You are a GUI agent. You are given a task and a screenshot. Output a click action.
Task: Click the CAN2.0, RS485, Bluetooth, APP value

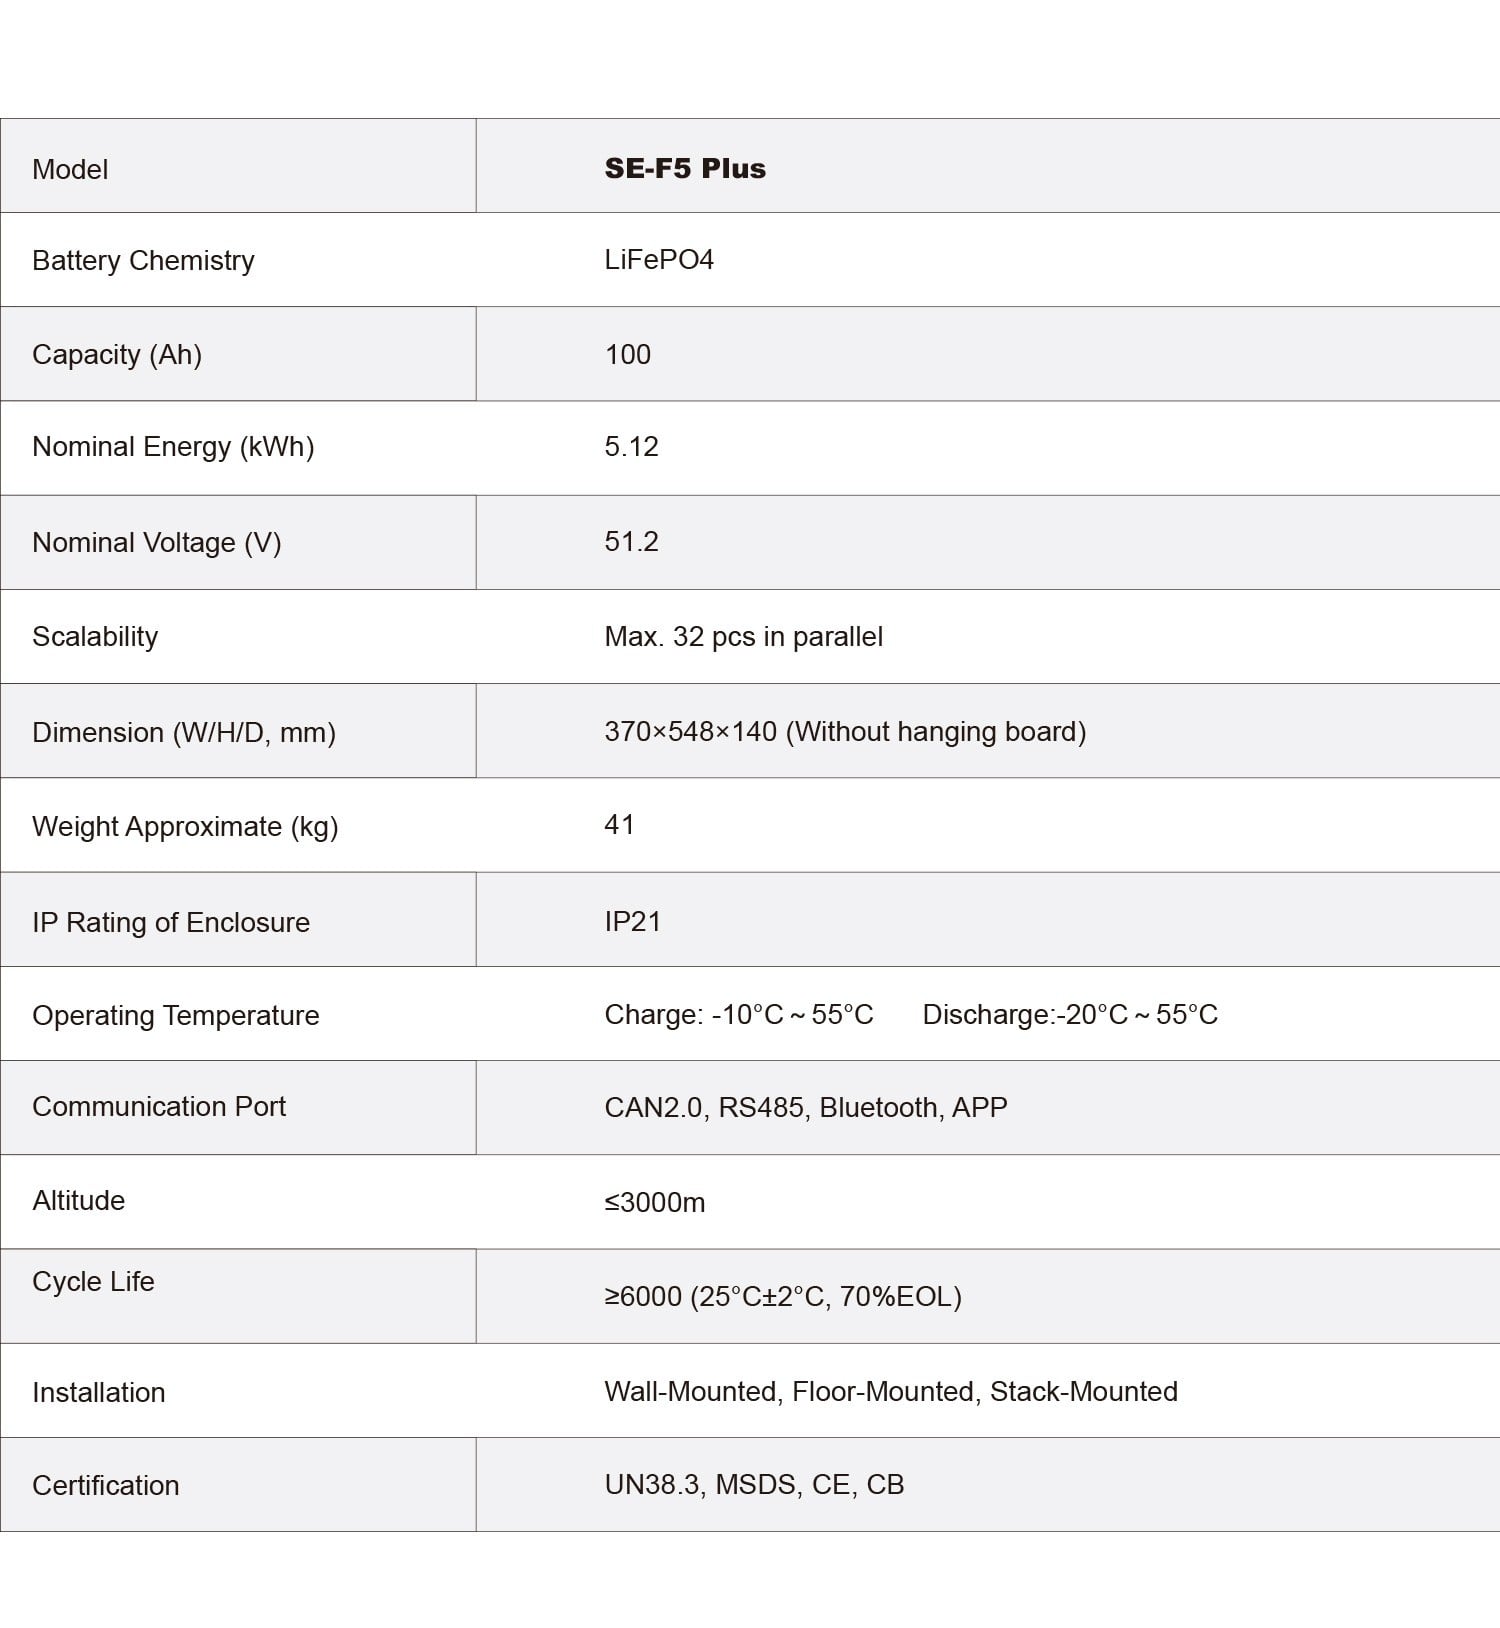[806, 1108]
